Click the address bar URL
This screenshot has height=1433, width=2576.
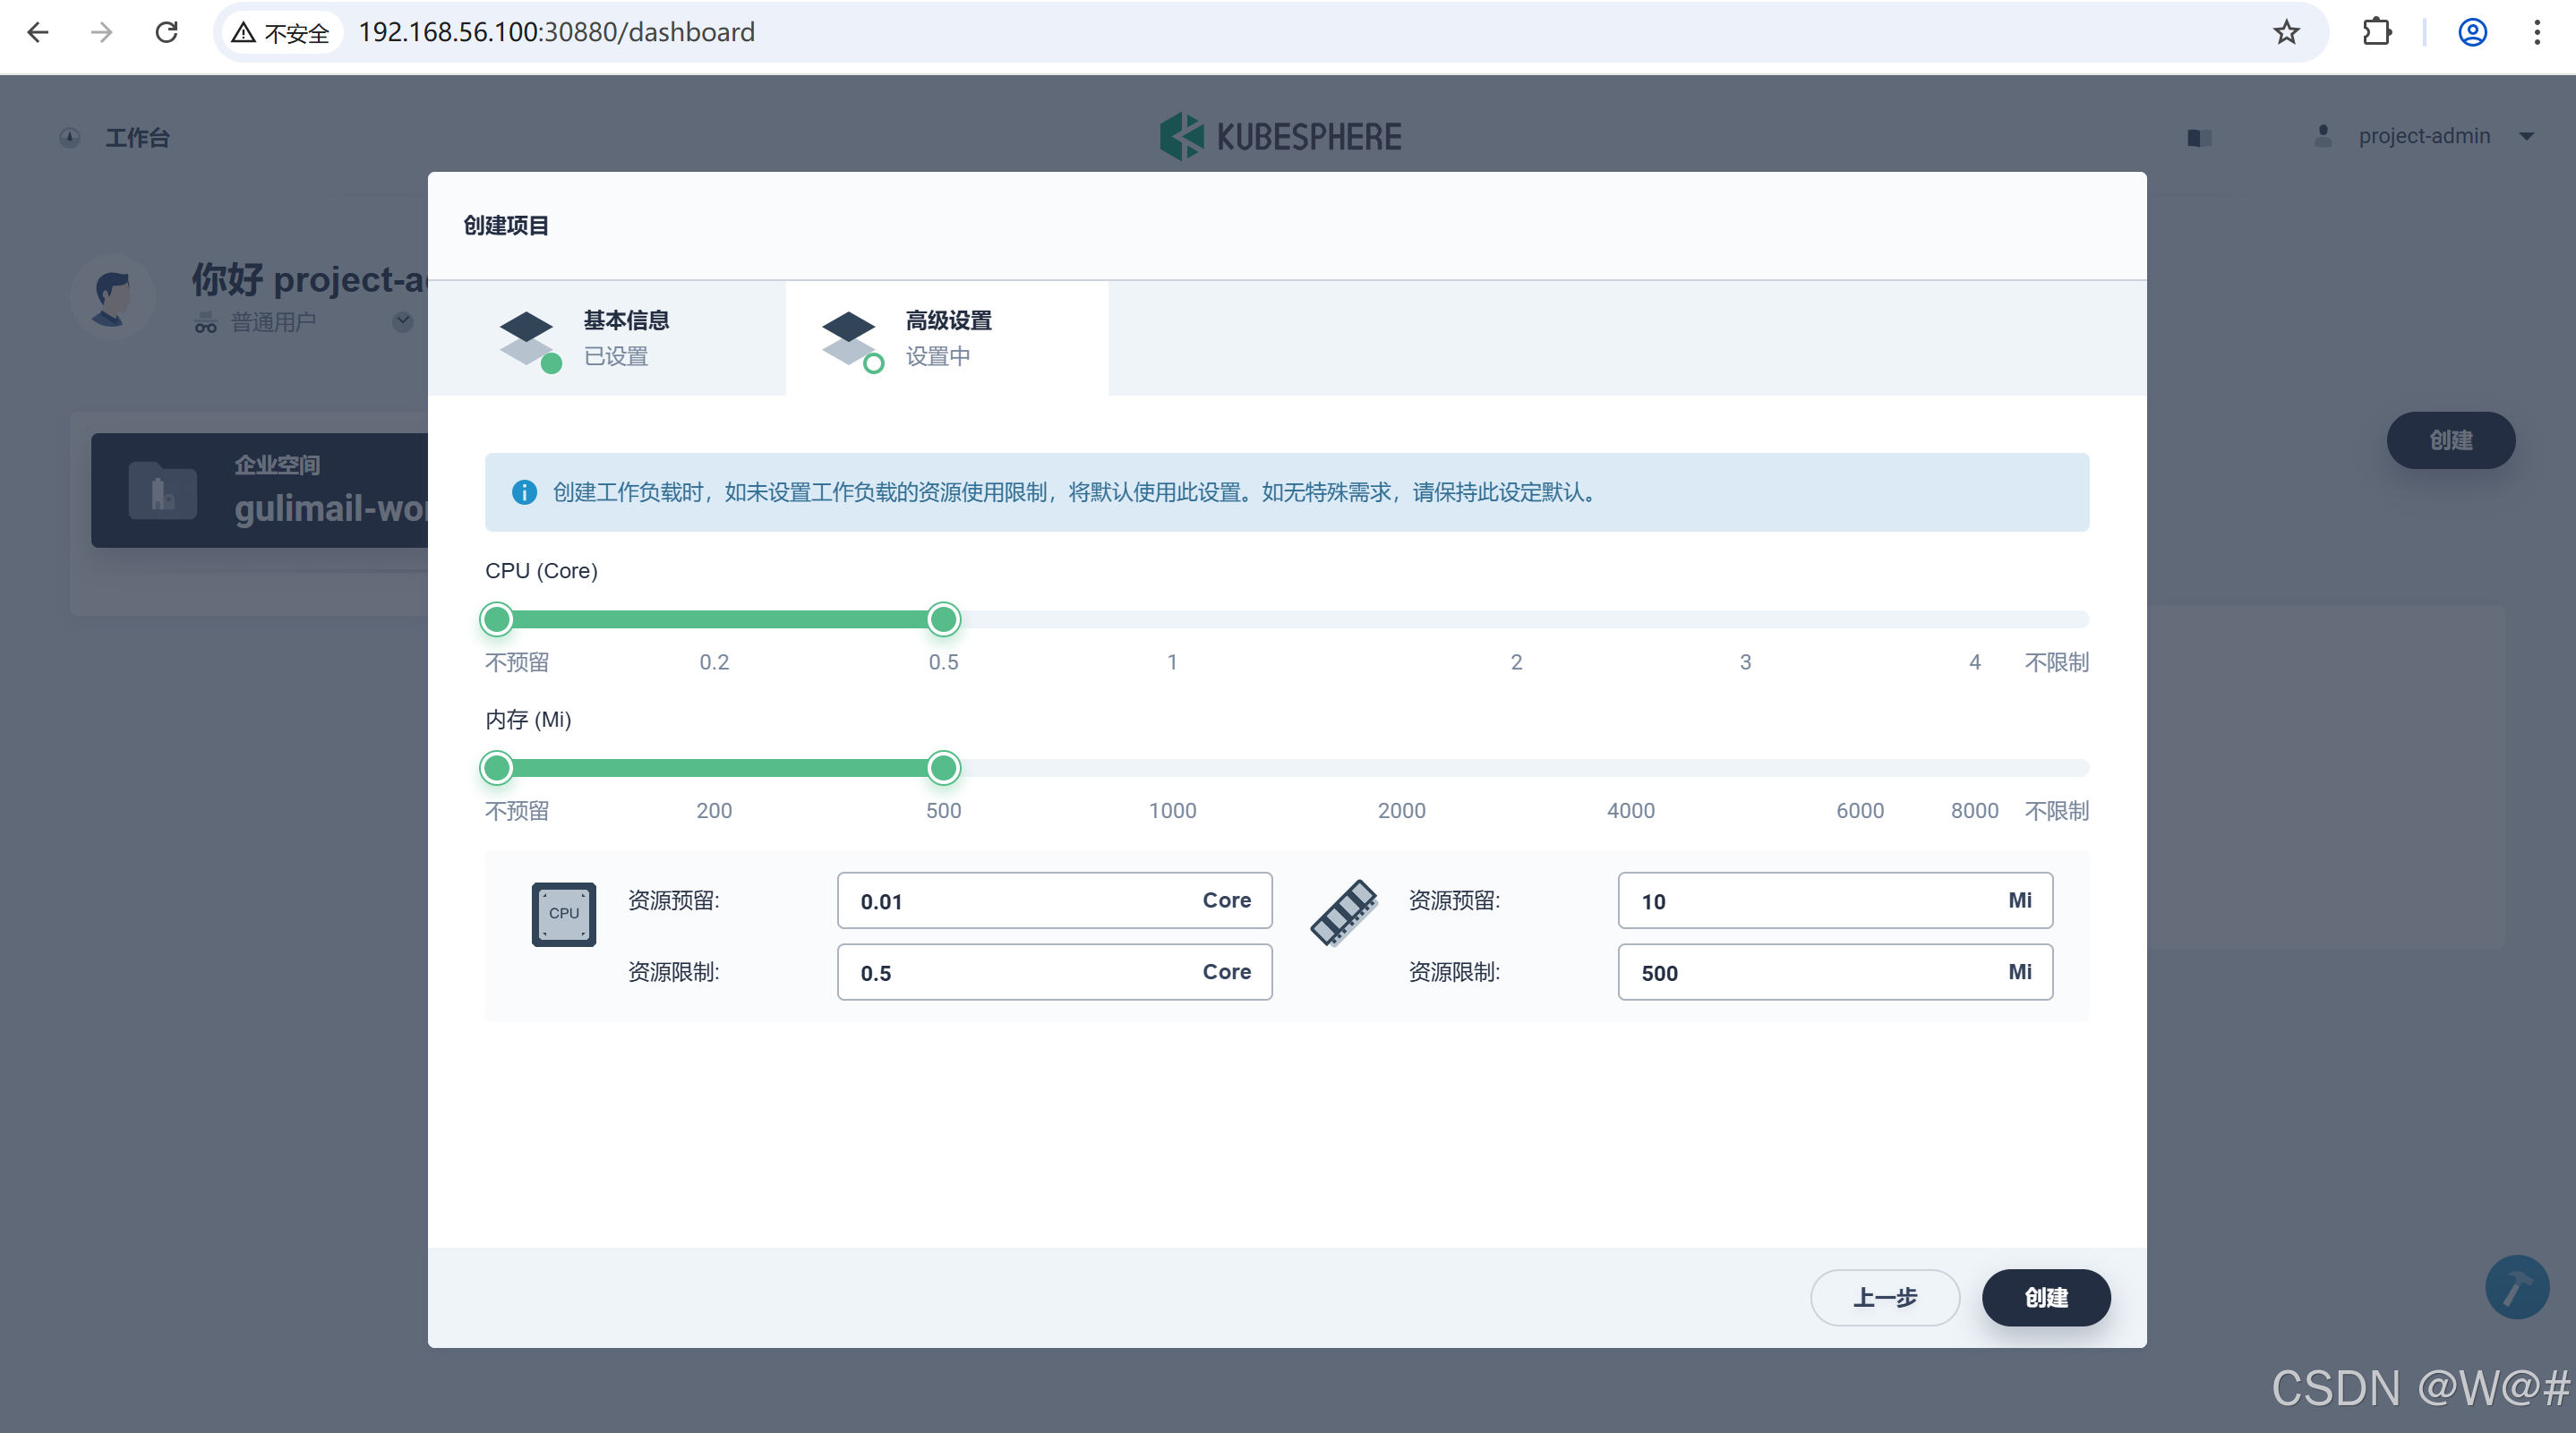coord(556,32)
